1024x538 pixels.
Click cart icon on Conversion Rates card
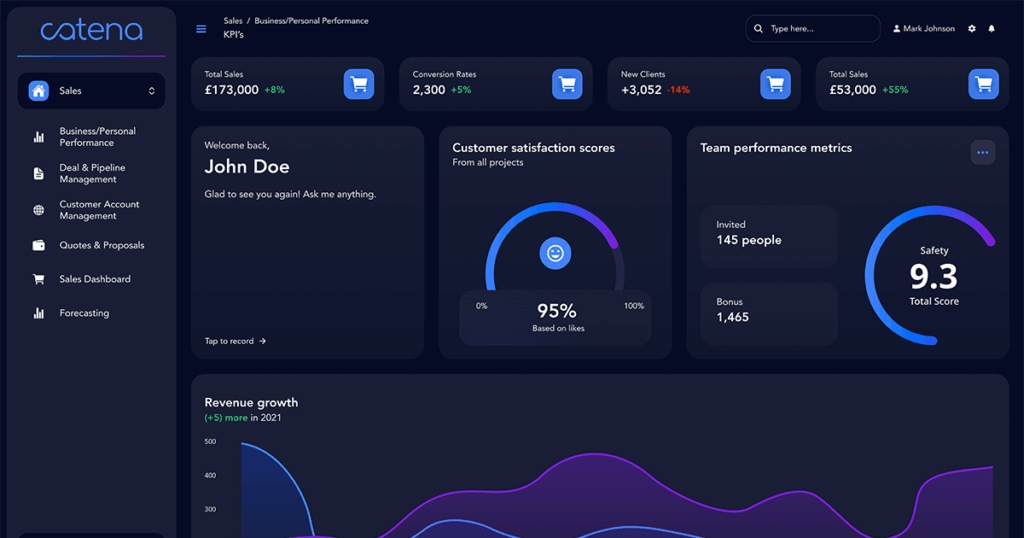click(x=567, y=84)
